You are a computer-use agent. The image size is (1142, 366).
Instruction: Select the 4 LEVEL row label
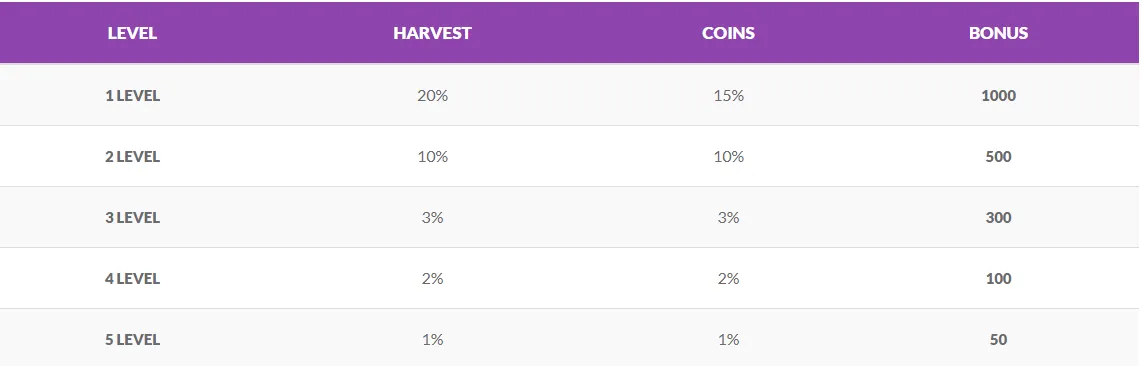133,279
